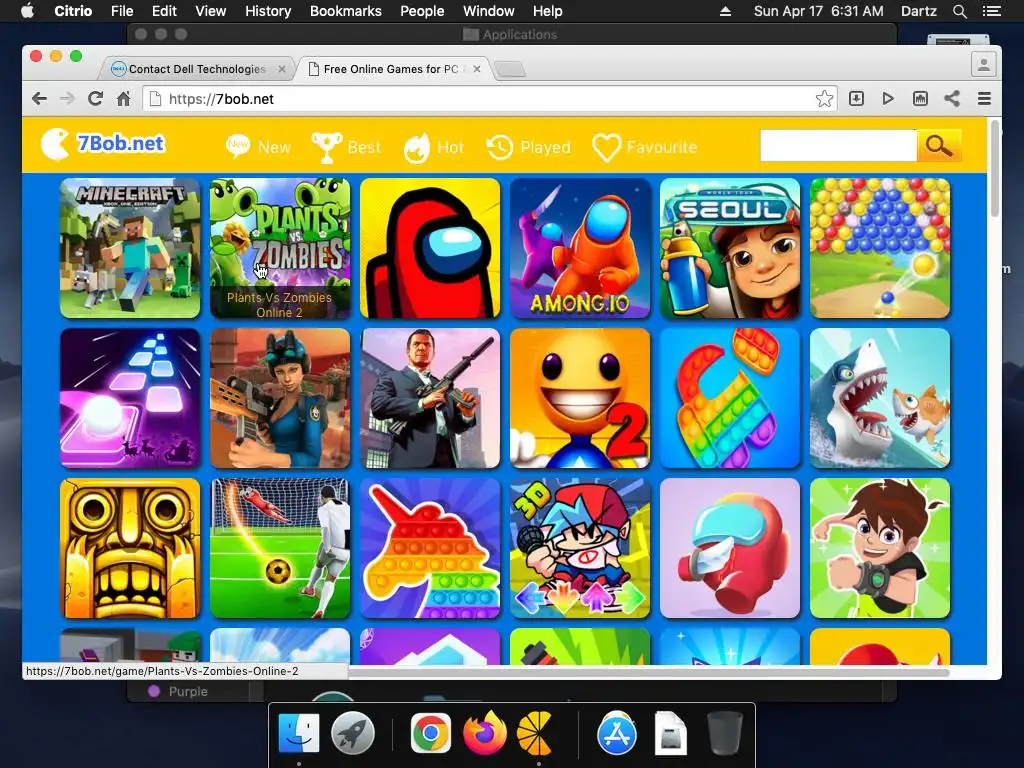Screen dimensions: 1024x768
Task: Open Launchpad from the dock
Action: coord(353,733)
